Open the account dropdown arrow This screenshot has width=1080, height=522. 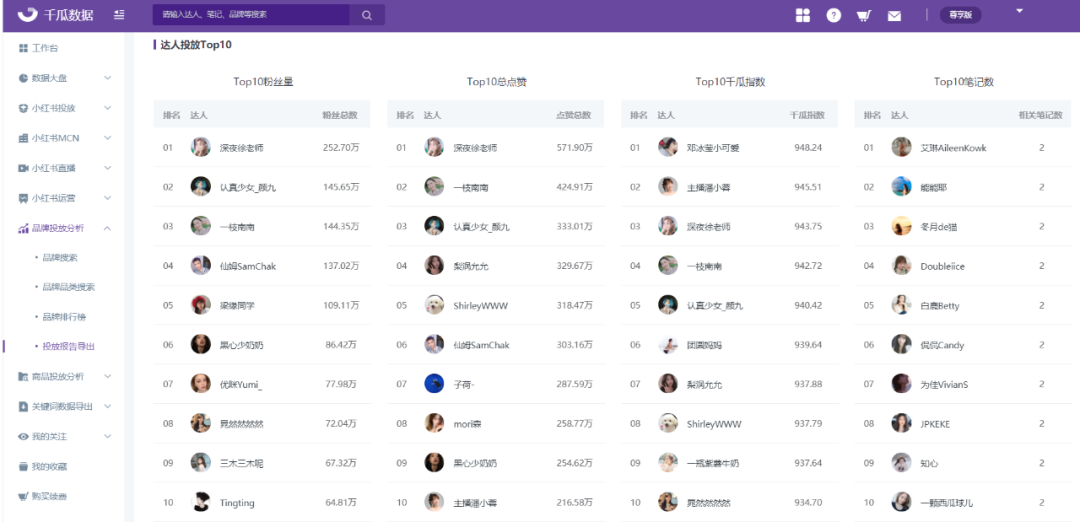coord(1019,11)
